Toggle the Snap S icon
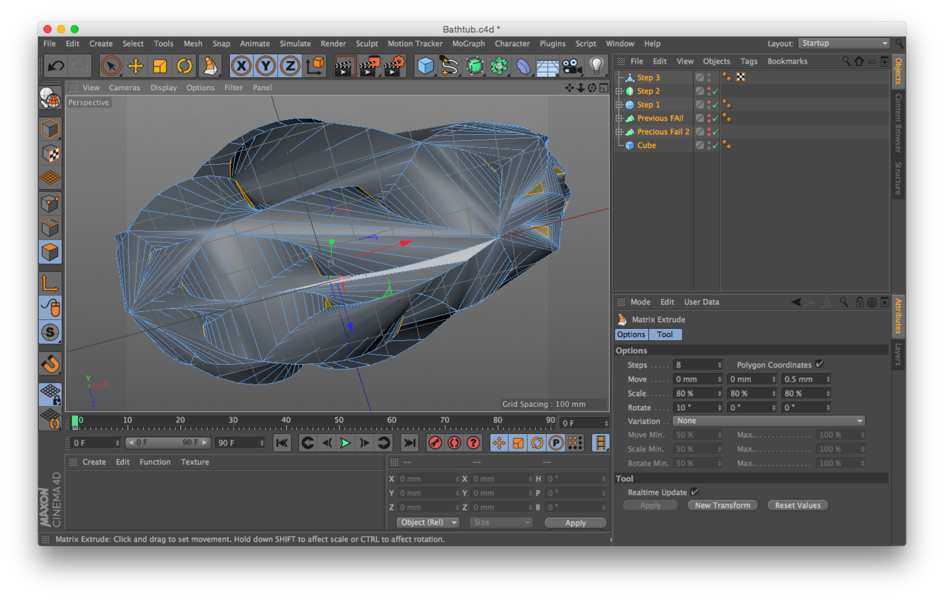Viewport: 944px width, 600px height. click(x=51, y=332)
